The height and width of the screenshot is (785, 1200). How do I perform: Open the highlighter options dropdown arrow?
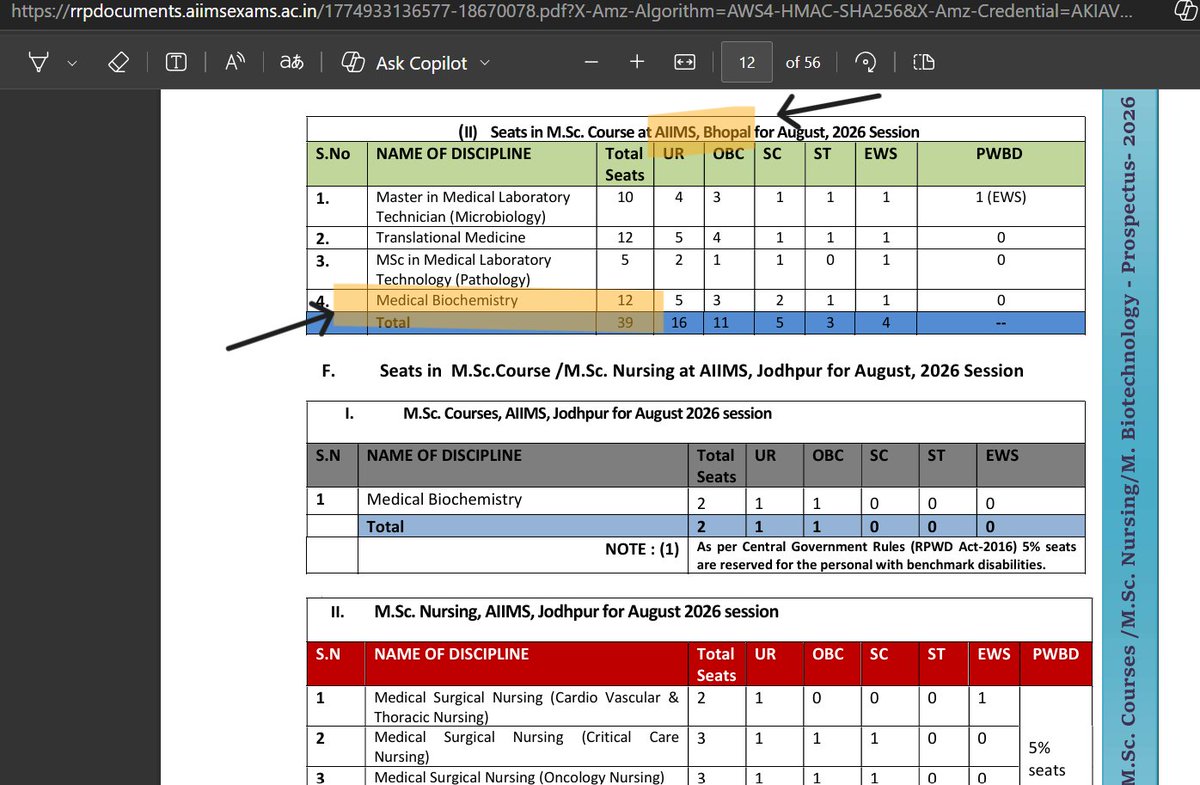(x=71, y=62)
